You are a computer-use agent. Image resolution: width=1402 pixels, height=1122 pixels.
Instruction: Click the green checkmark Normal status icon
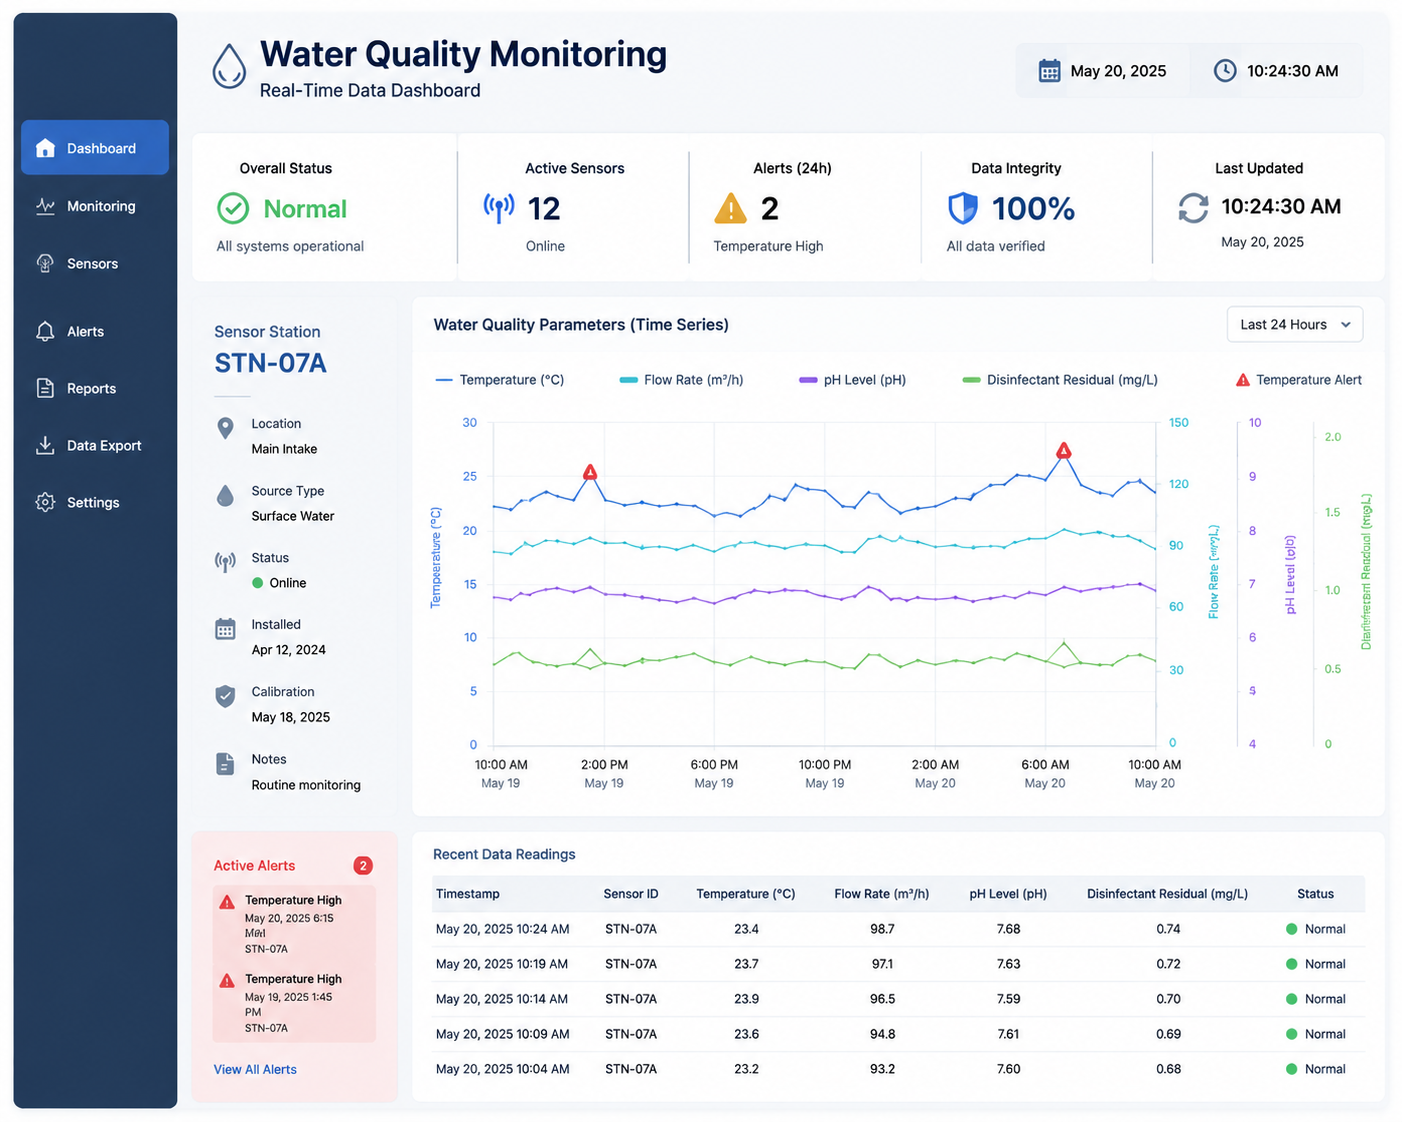[x=233, y=208]
